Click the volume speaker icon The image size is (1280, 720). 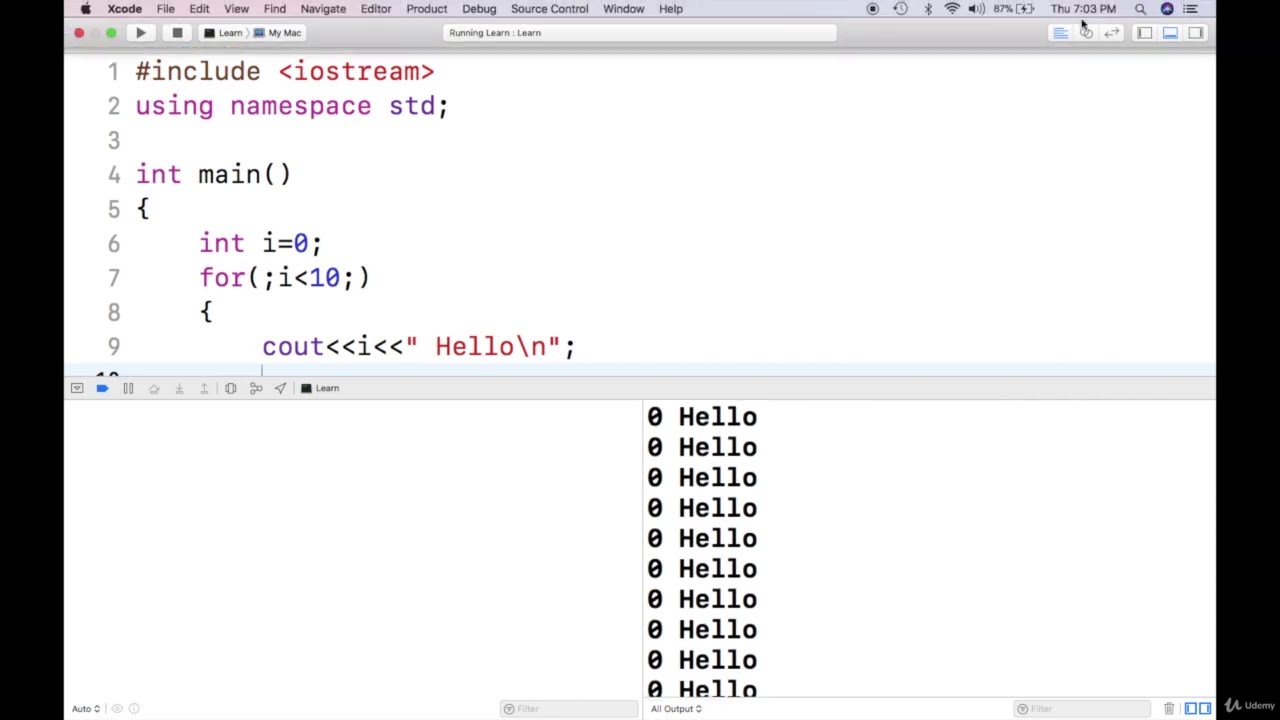[x=976, y=9]
